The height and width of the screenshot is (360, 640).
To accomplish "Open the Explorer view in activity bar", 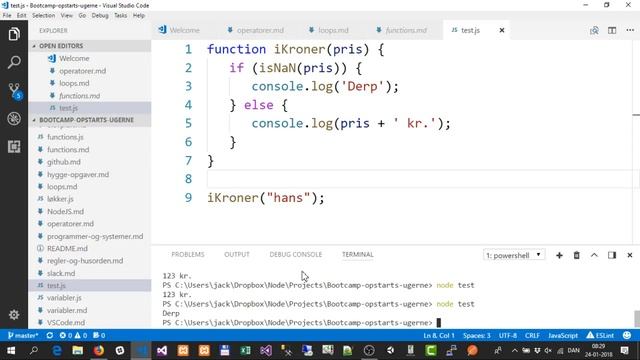I will tap(14, 34).
